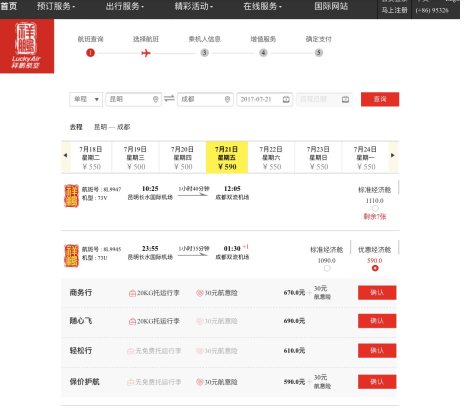Expand 预订服务 menu
The image size is (464, 414).
point(56,6)
